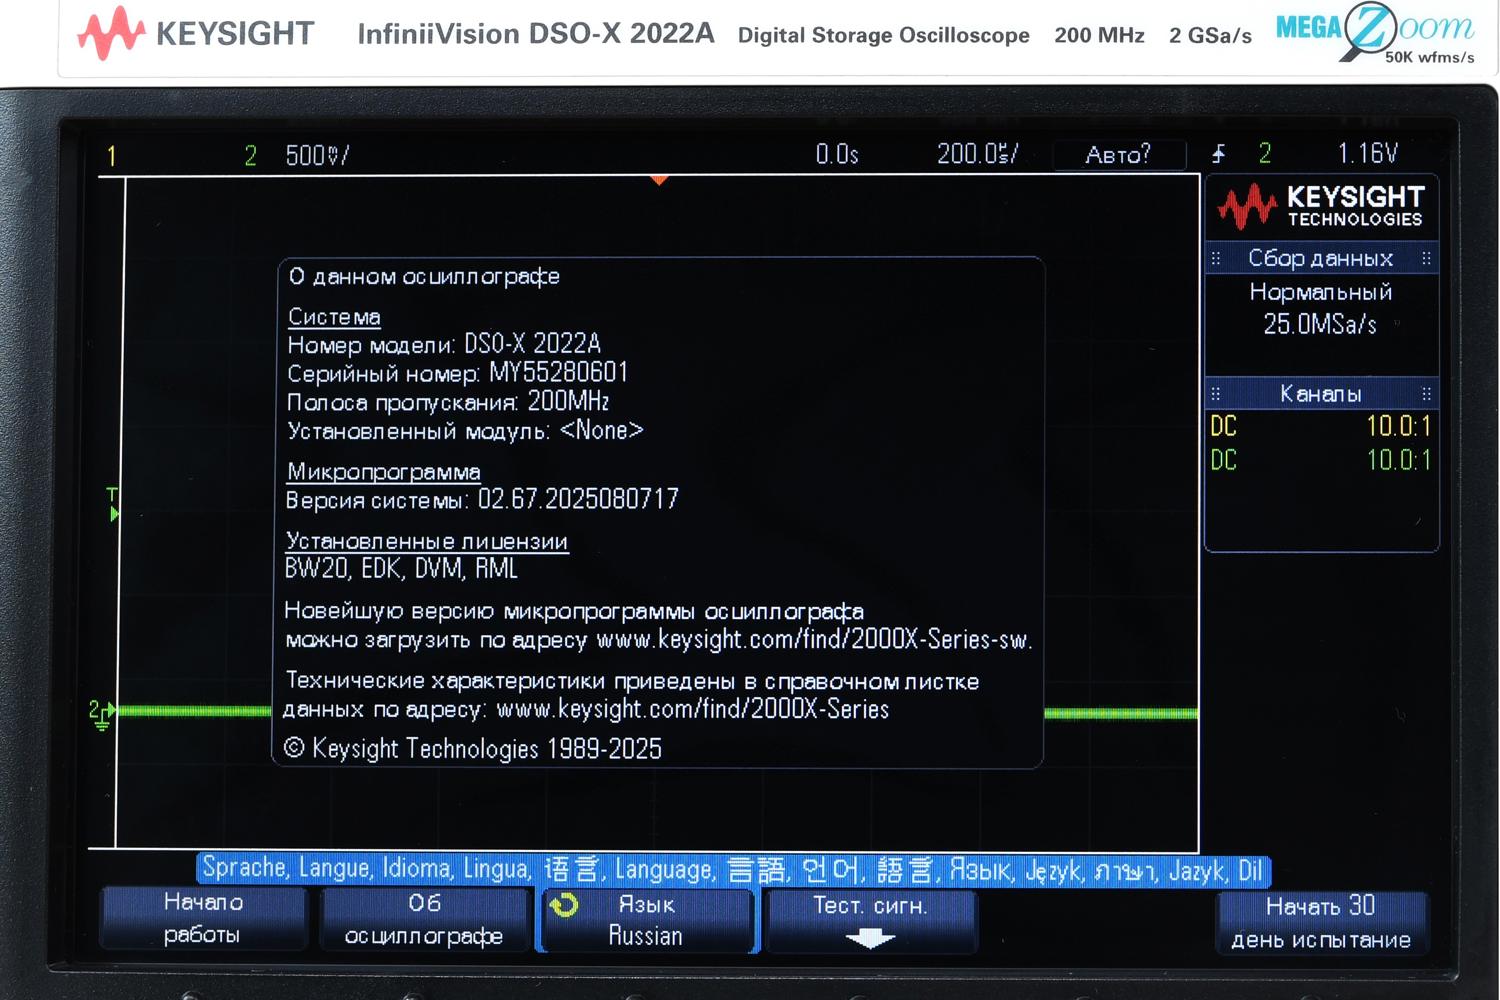Click the left grip icon of Каналы

(x=1216, y=394)
